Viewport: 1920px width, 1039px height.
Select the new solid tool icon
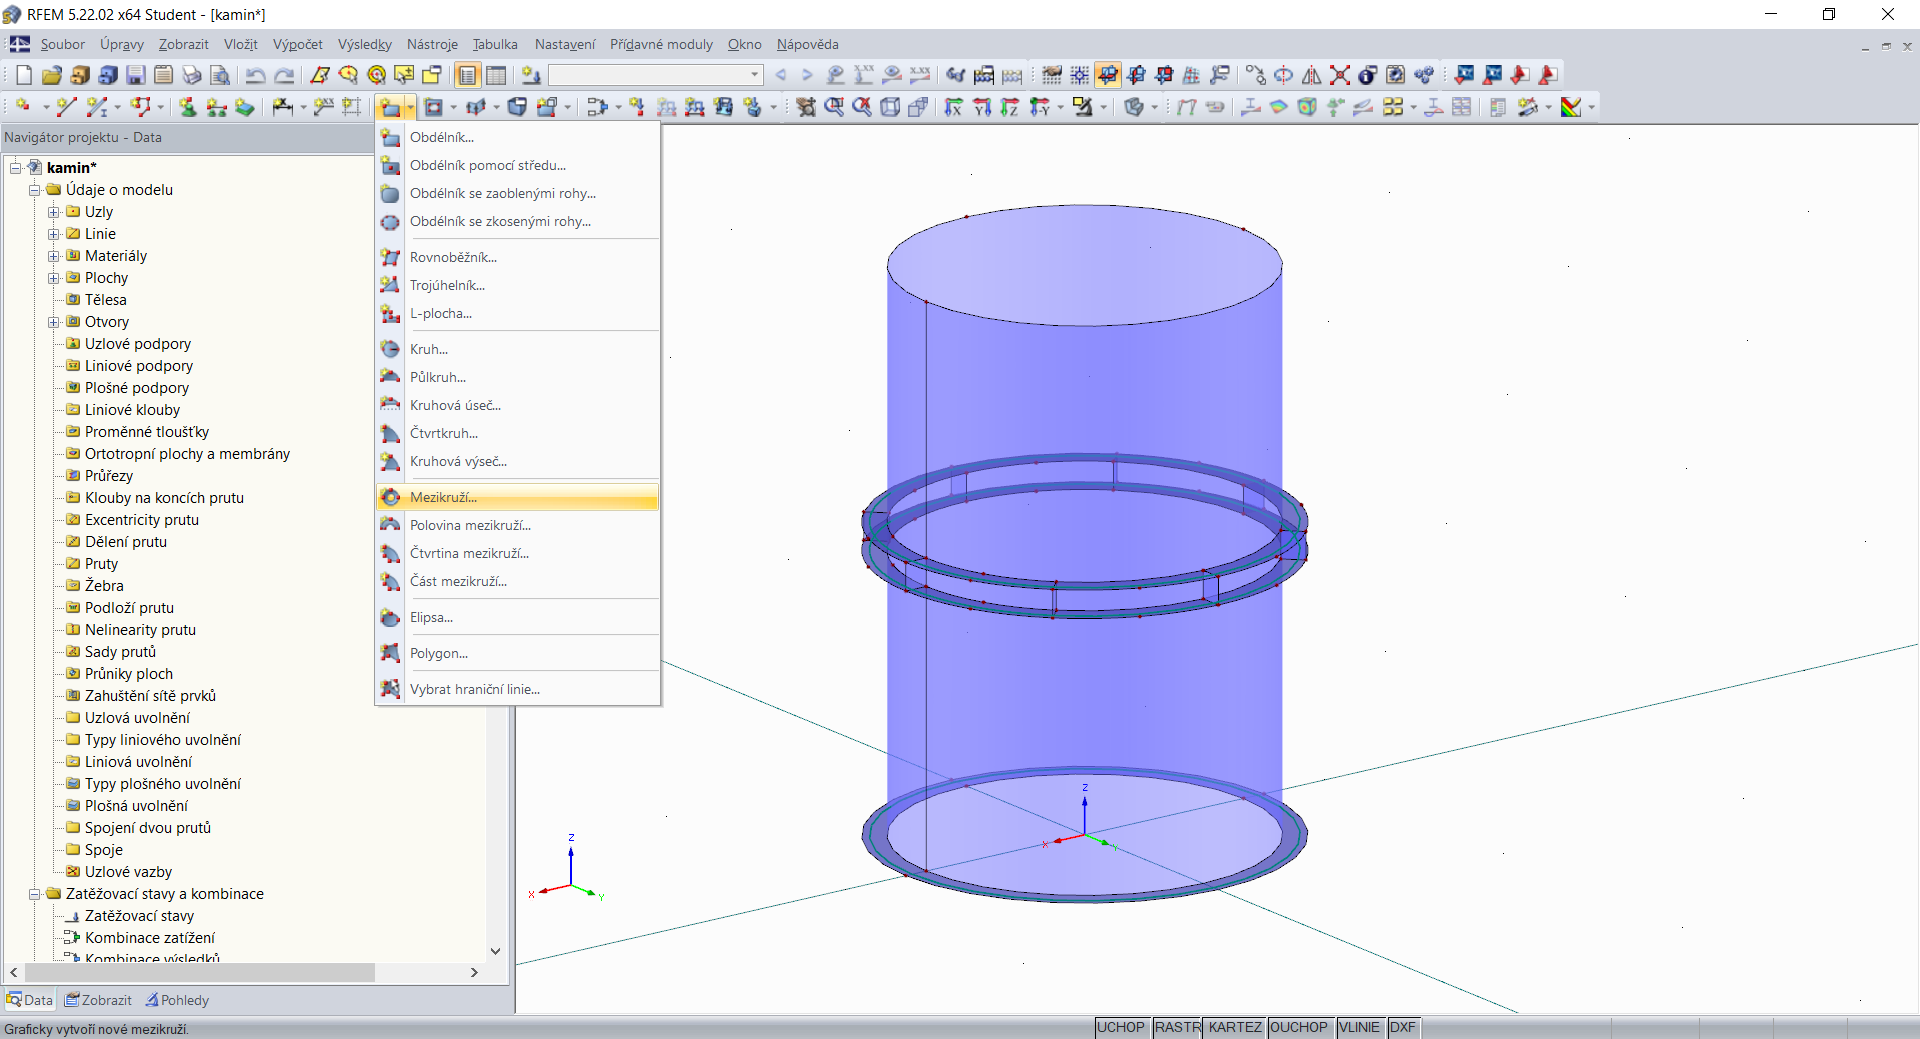coord(517,107)
